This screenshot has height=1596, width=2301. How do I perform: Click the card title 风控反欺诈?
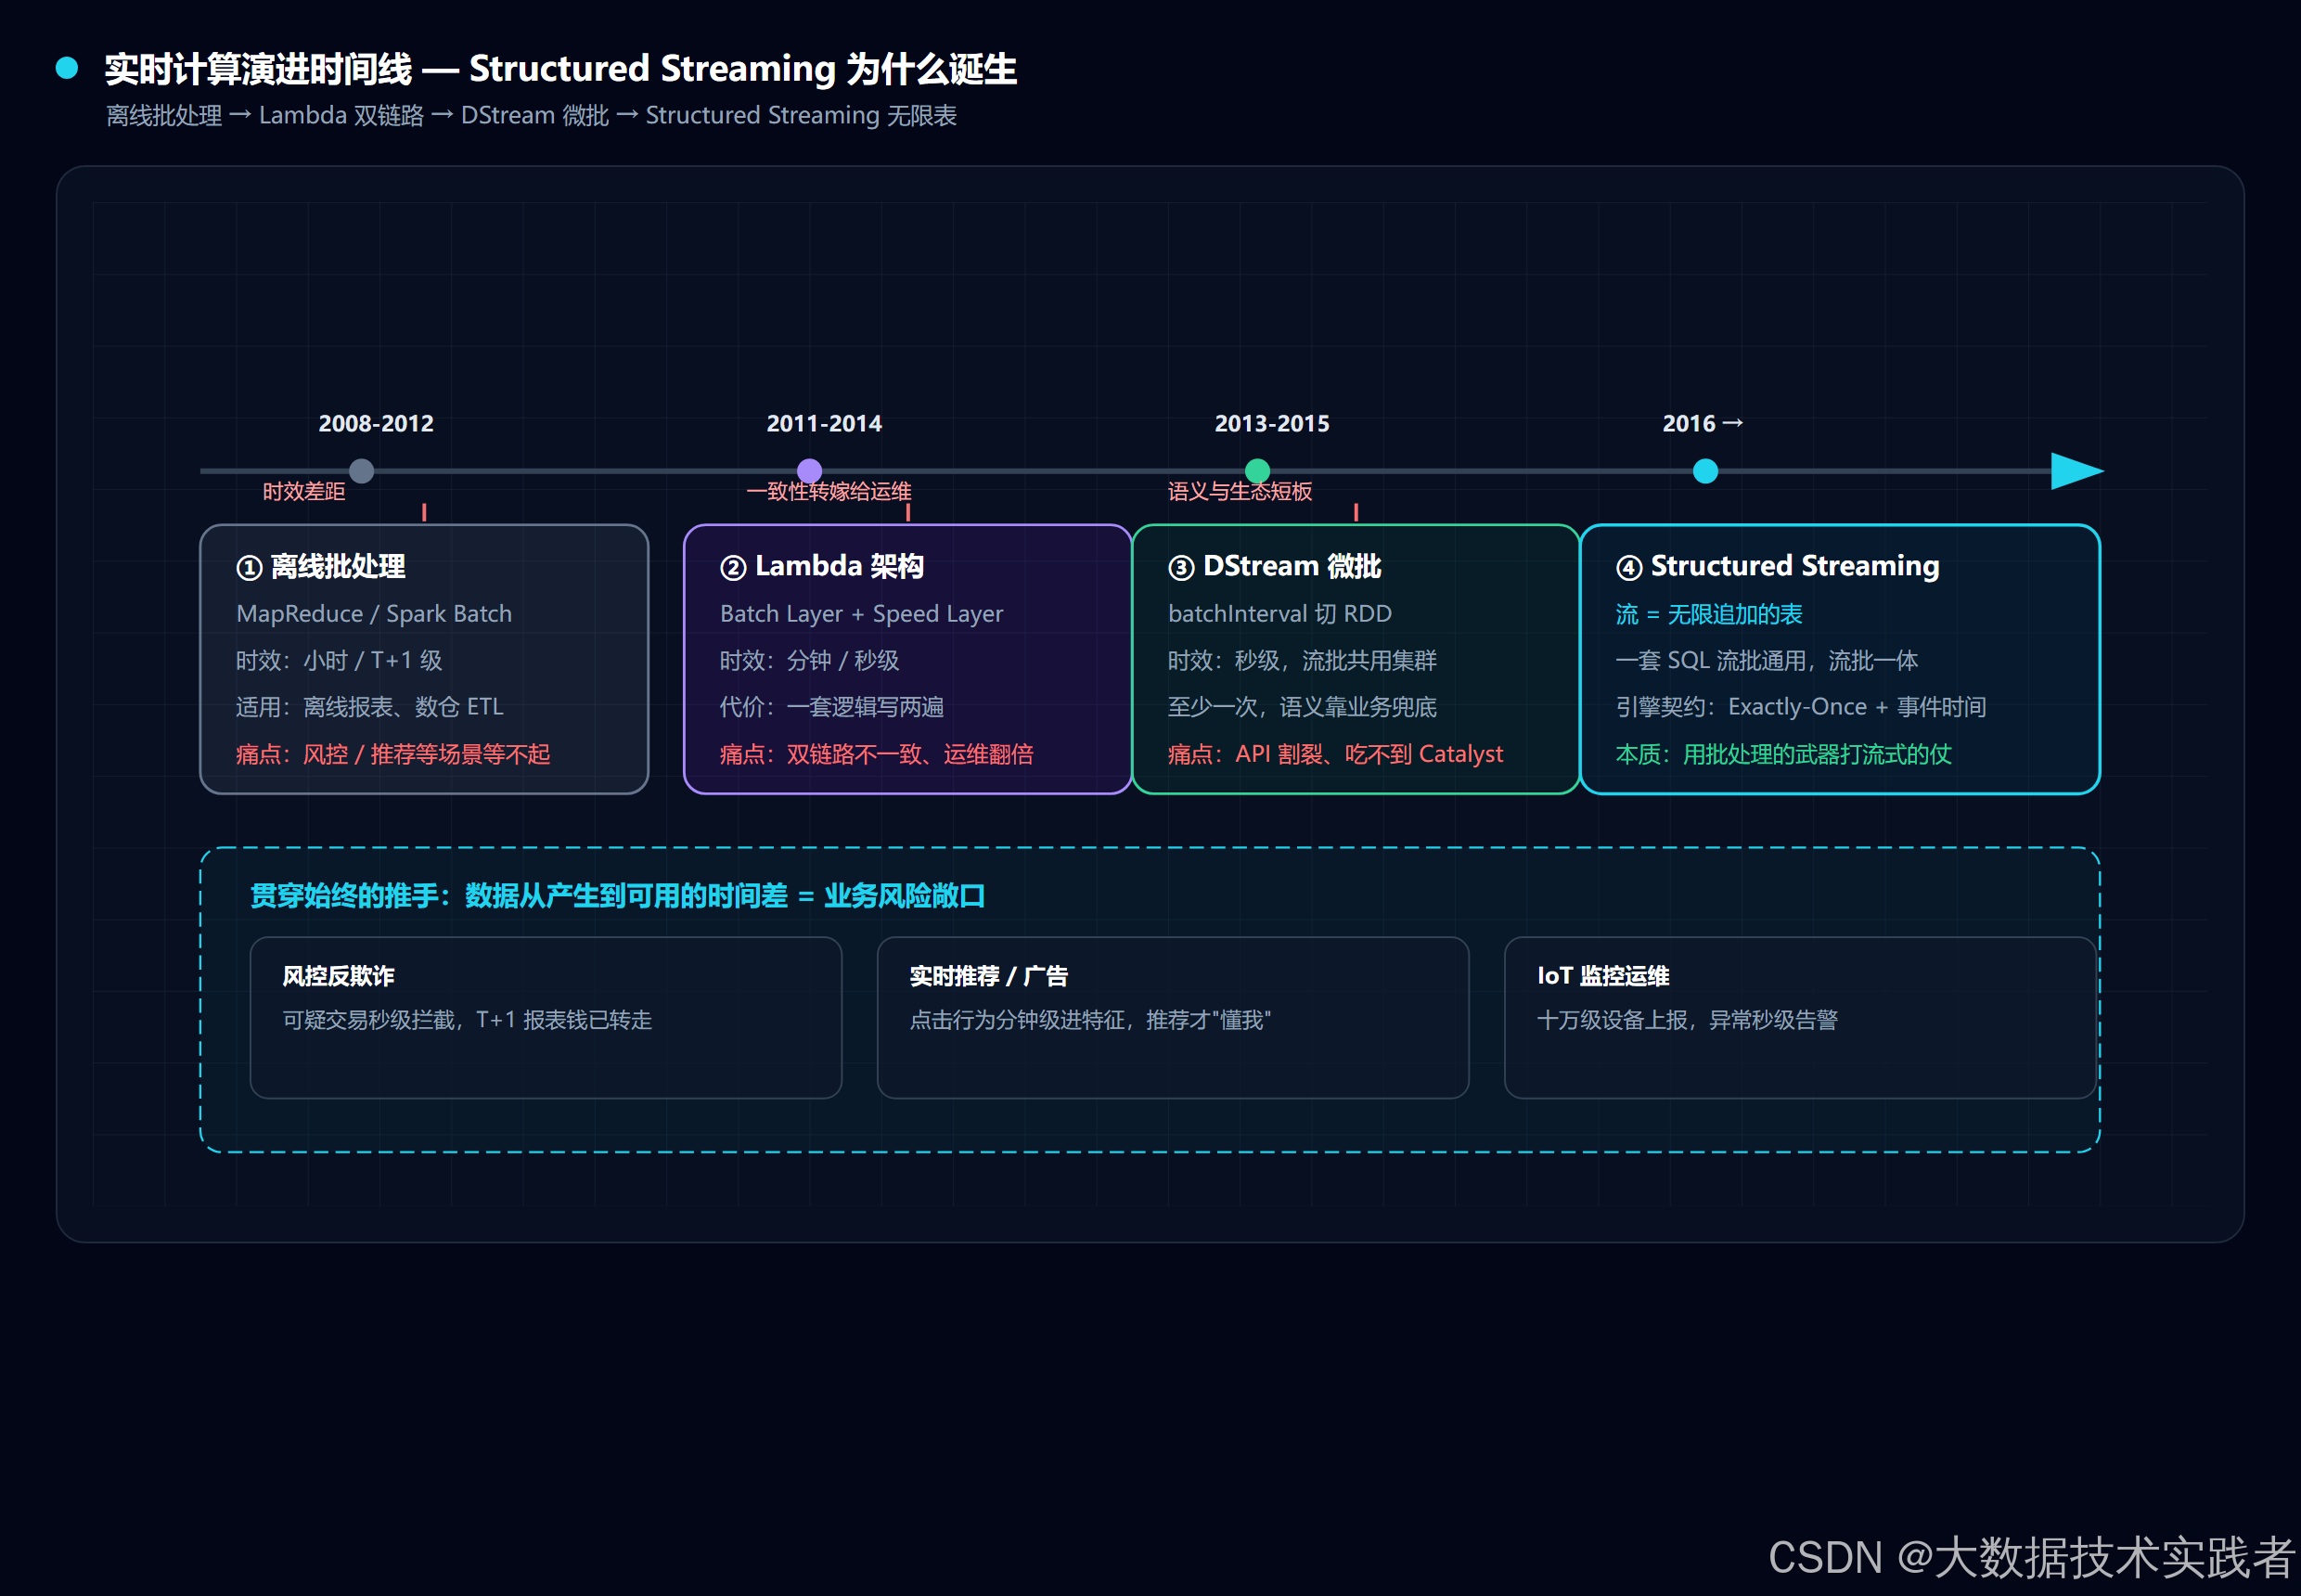[x=338, y=976]
